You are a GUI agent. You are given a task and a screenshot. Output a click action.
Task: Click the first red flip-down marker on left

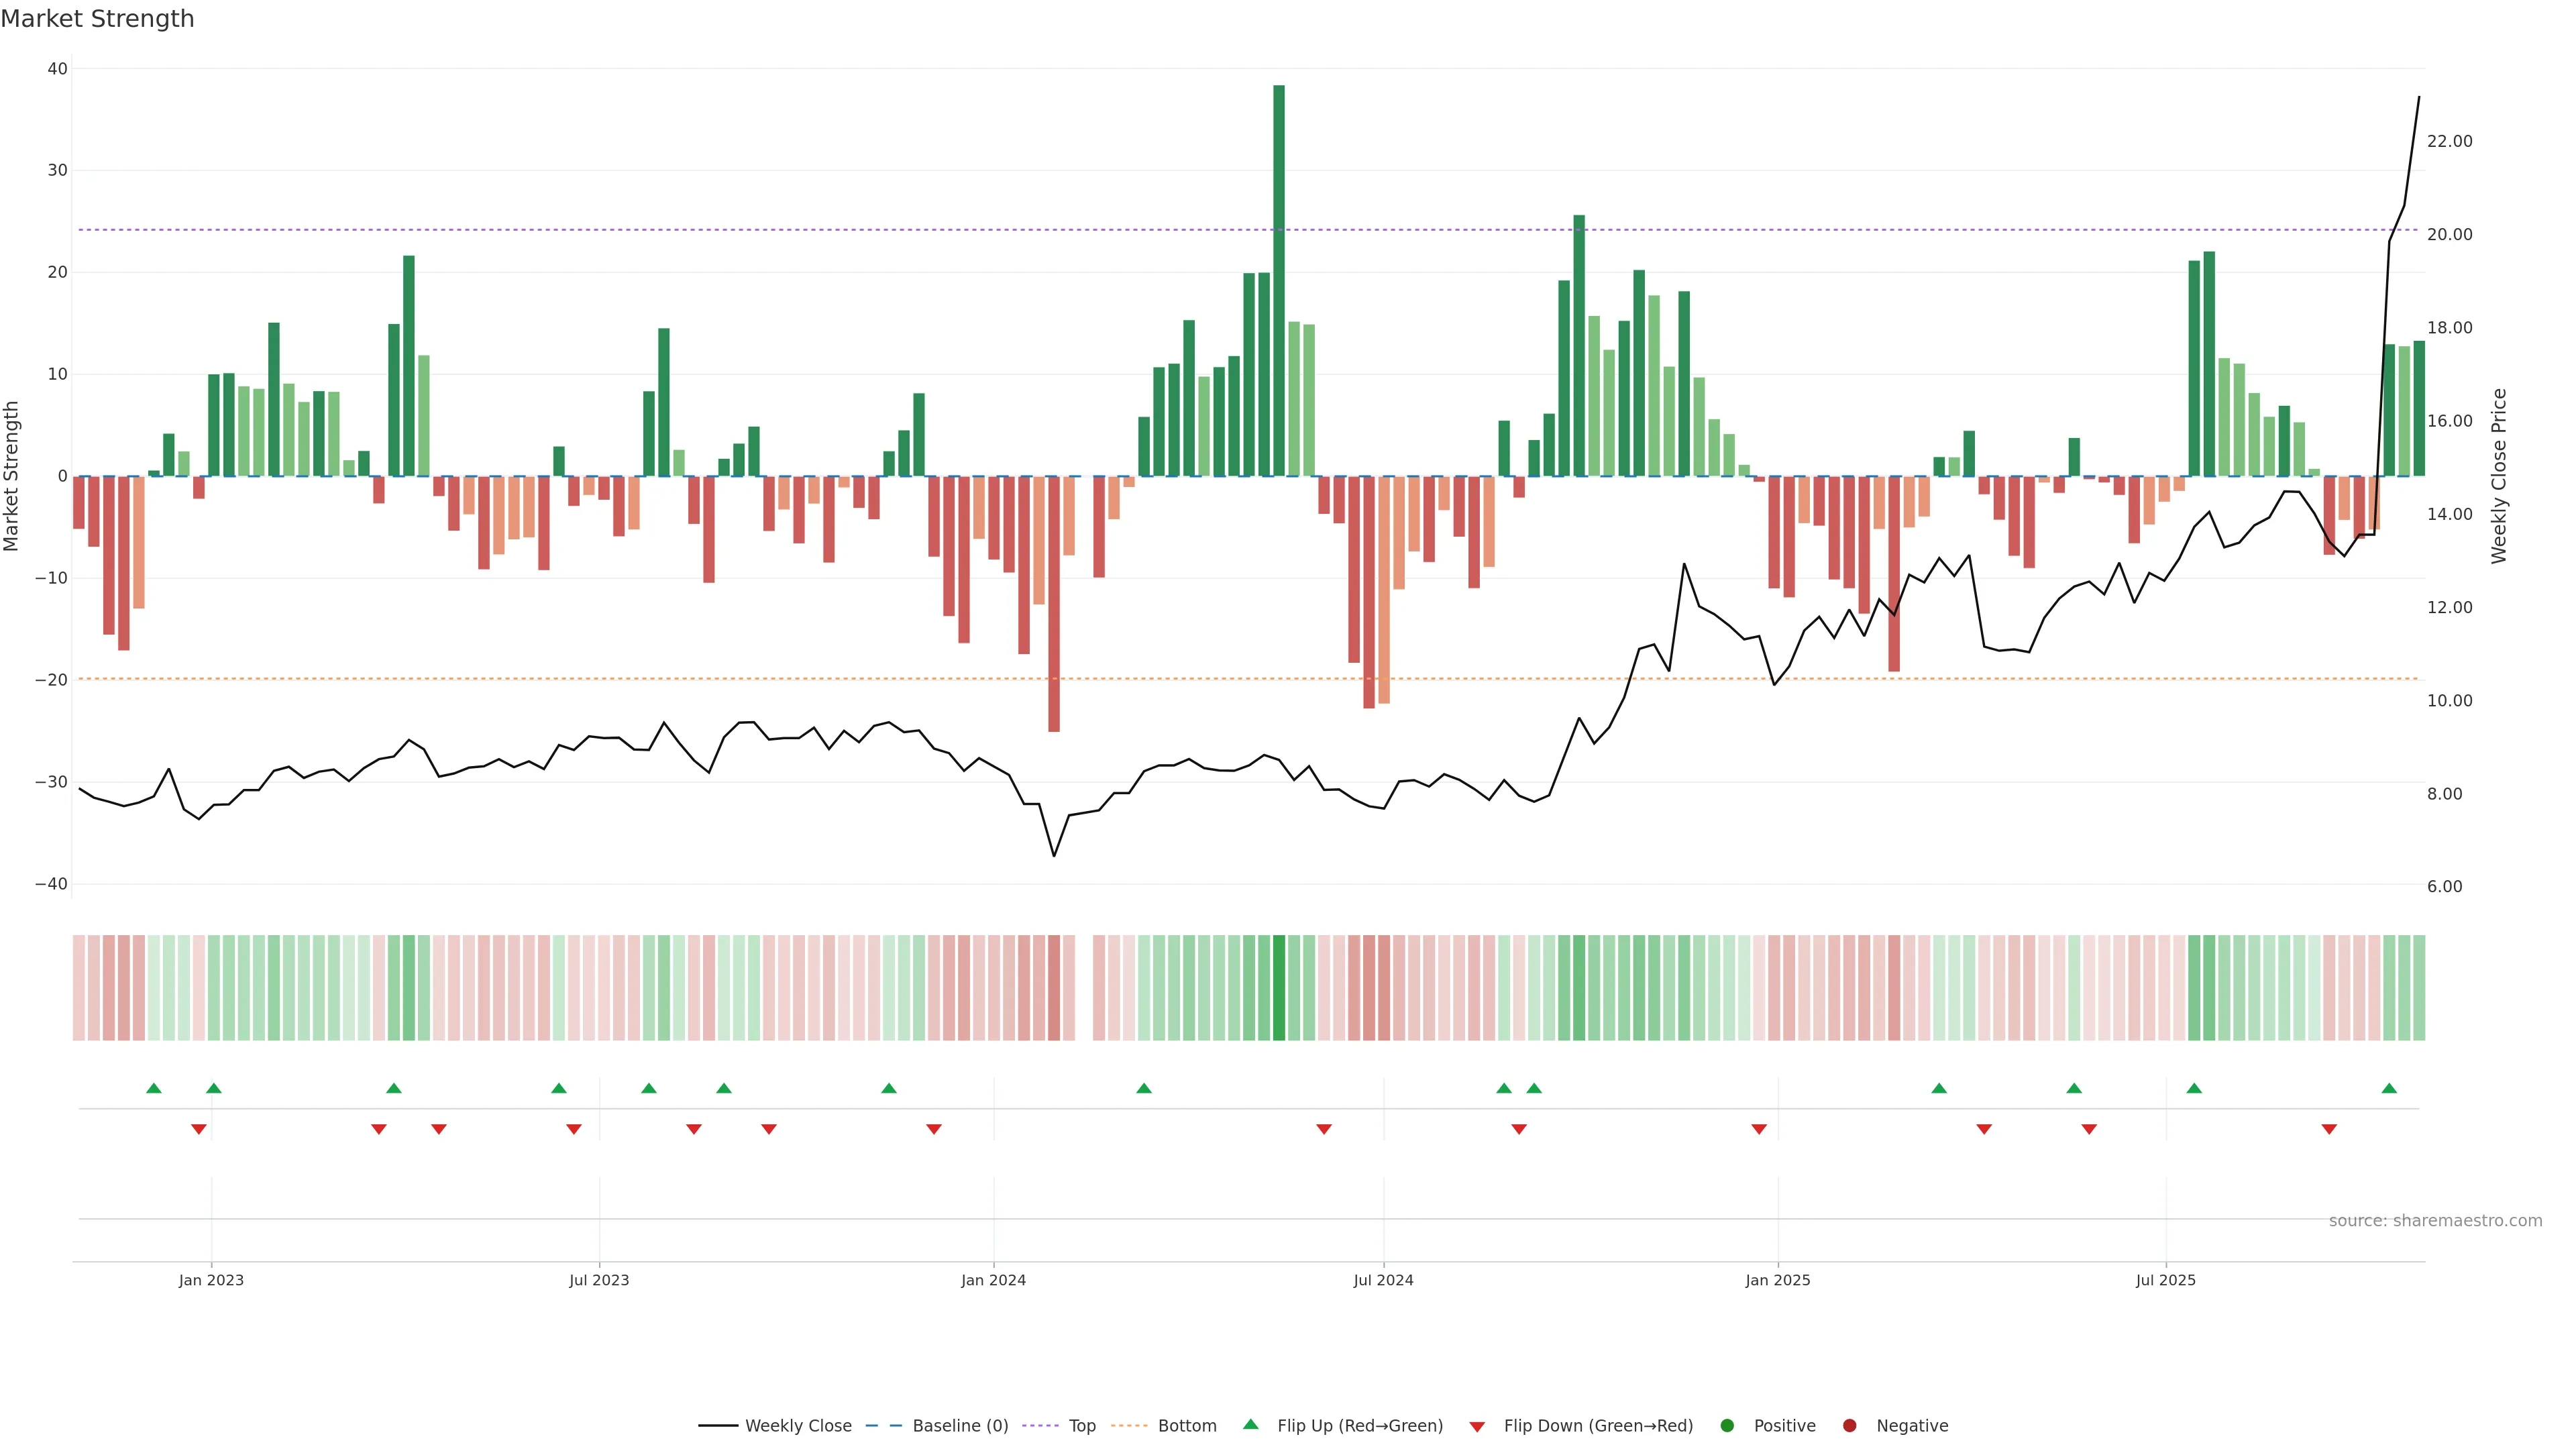pos(199,1129)
